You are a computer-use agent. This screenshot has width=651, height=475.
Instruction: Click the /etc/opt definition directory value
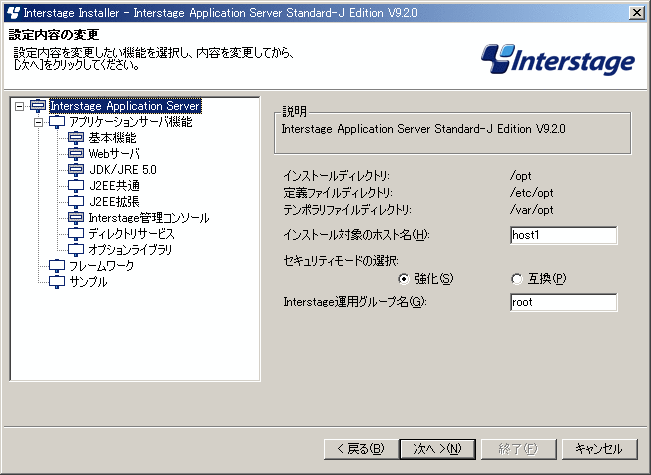[x=532, y=193]
